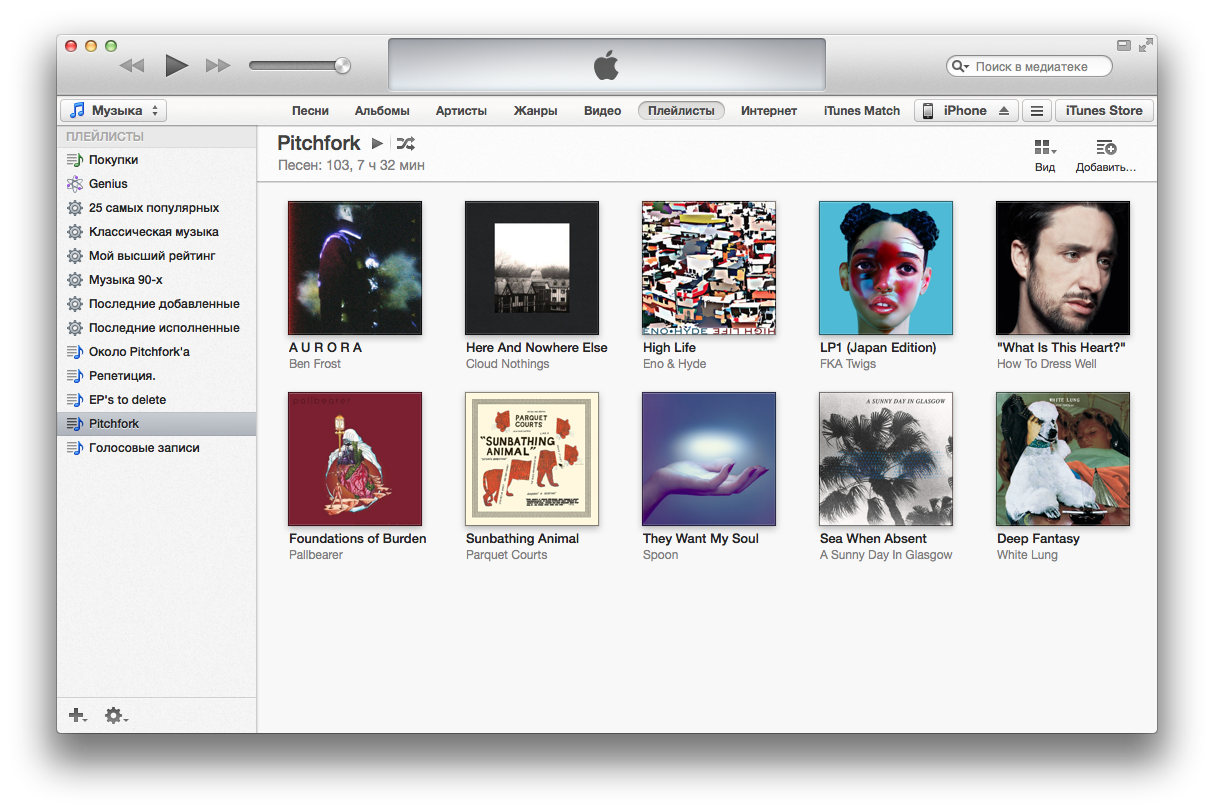1214x812 pixels.
Task: Open the iTunes Store button
Action: click(1104, 111)
